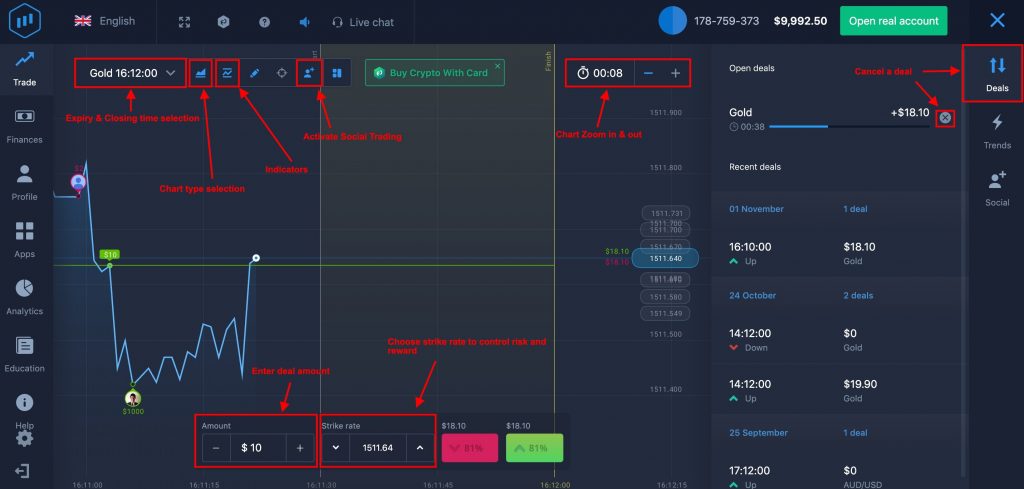Screen dimensions: 1024x489
Task: Increase deal amount with plus button
Action: [300, 448]
